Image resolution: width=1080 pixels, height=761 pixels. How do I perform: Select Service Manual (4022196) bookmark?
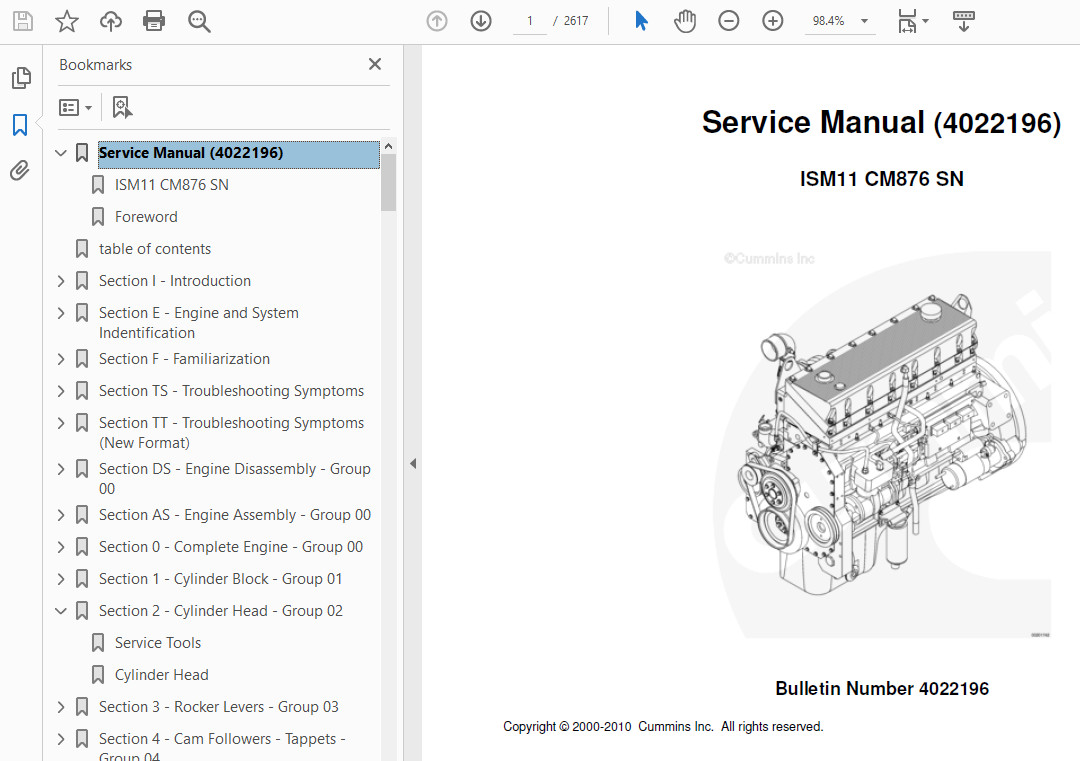238,153
